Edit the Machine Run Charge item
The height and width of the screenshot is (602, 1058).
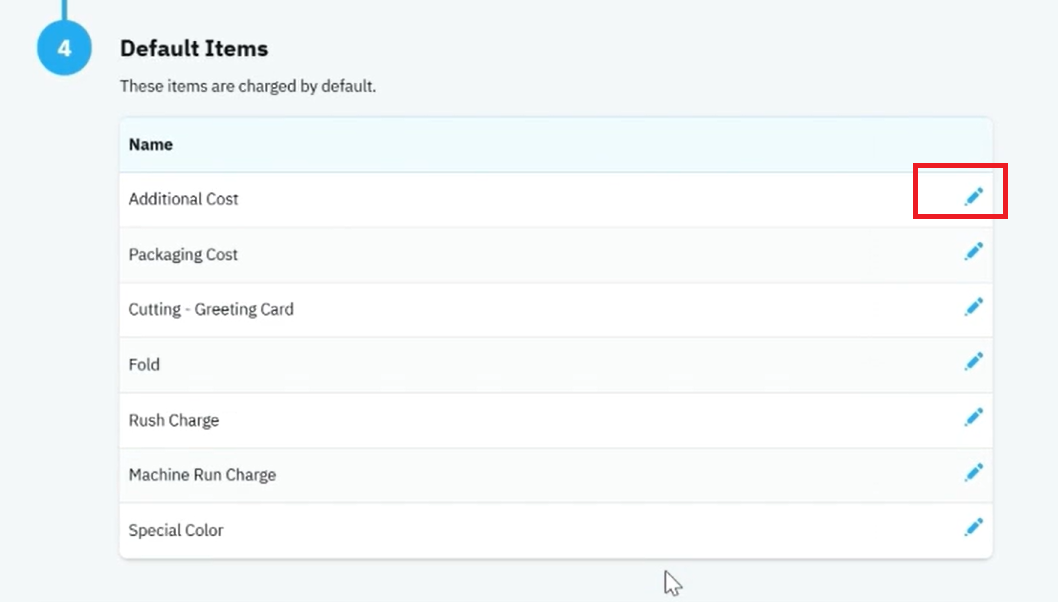[974, 472]
